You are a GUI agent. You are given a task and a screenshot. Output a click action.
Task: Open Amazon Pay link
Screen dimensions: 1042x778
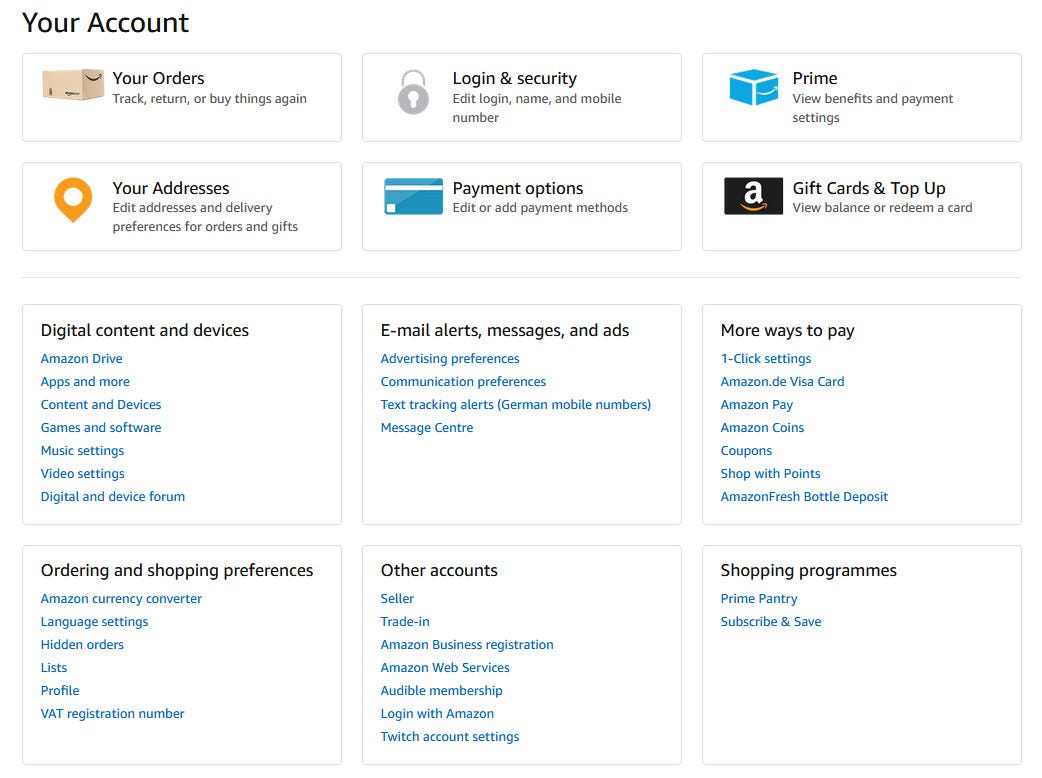click(756, 405)
